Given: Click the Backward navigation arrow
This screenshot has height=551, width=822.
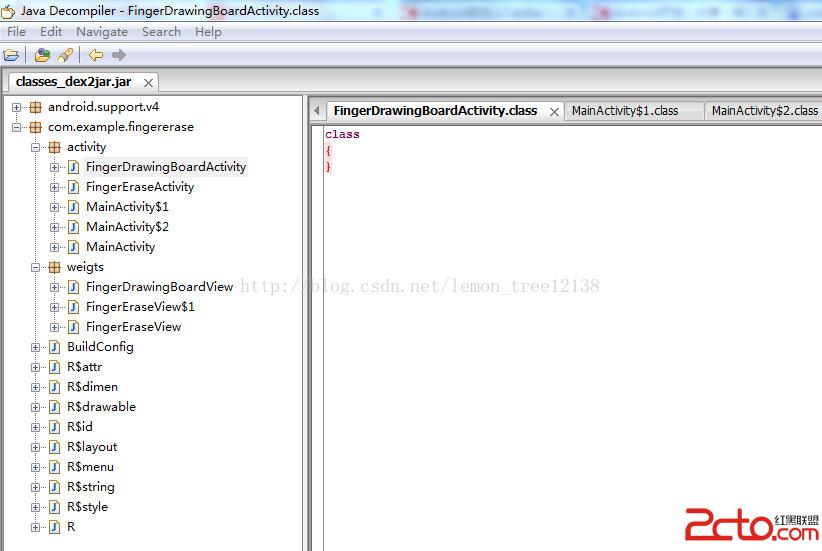Looking at the screenshot, I should click(x=96, y=55).
